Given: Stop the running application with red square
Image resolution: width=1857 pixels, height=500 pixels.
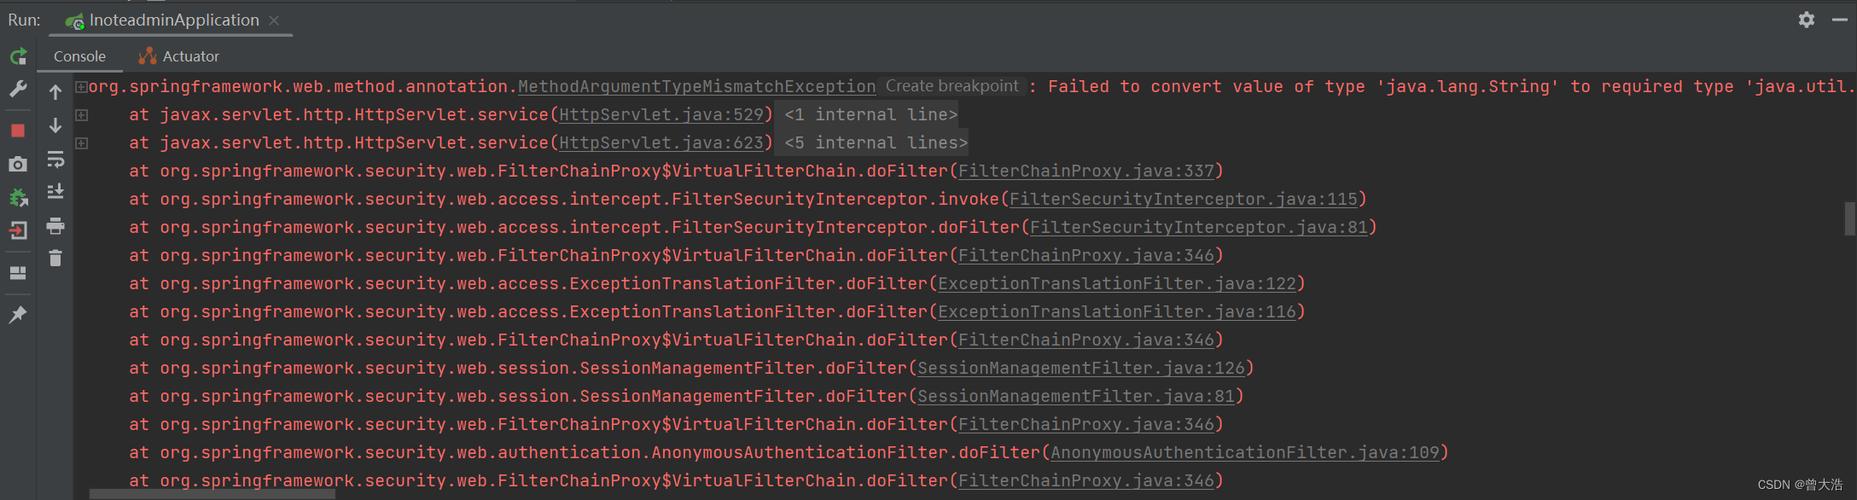Looking at the screenshot, I should click(18, 130).
